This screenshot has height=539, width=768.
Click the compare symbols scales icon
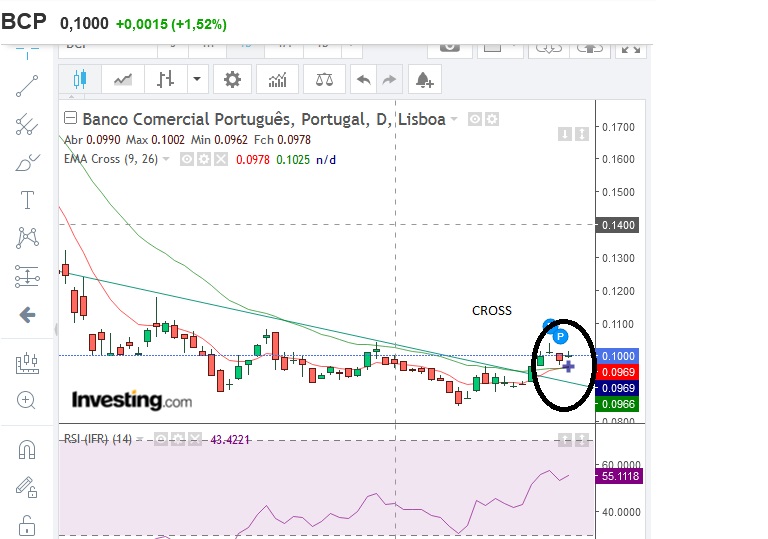[x=324, y=79]
